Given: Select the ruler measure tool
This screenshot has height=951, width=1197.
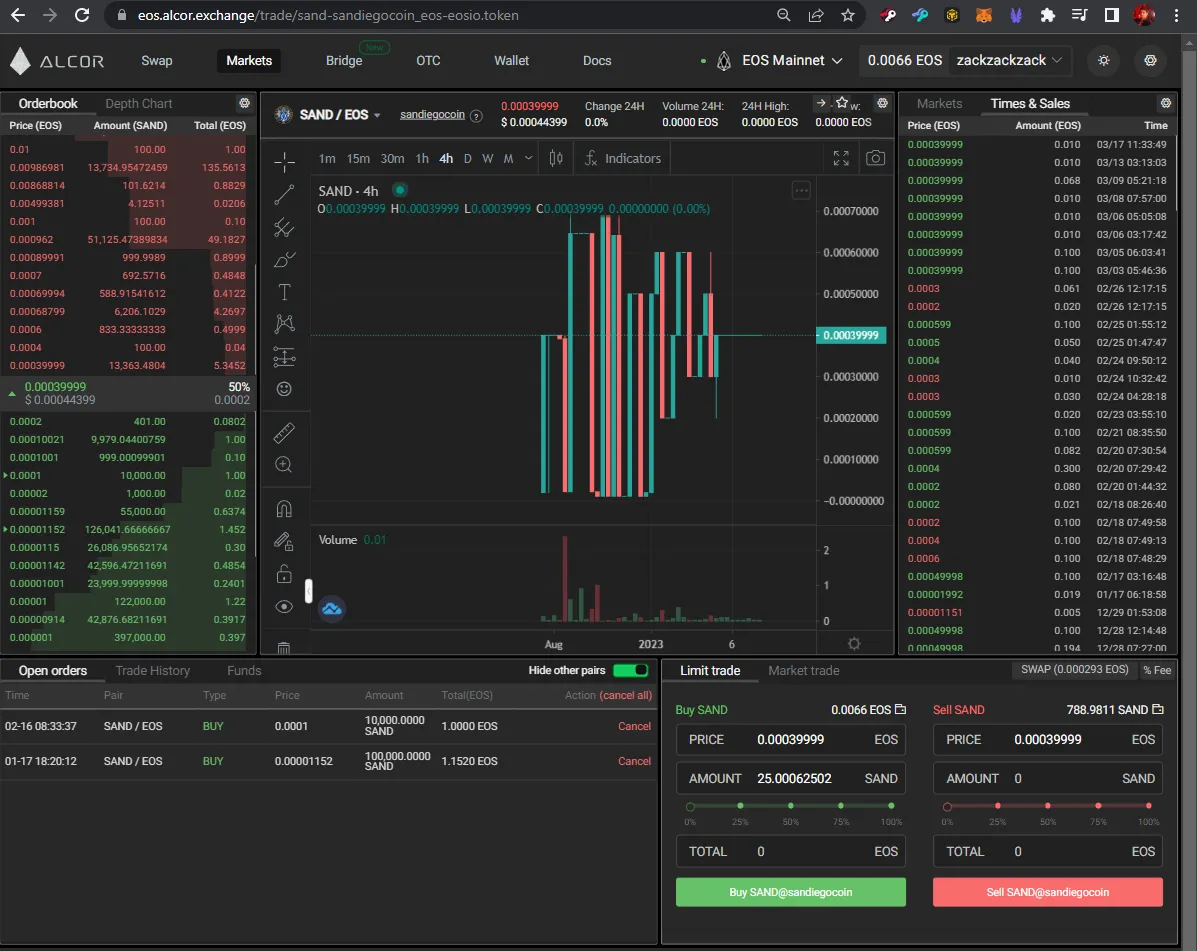Looking at the screenshot, I should coord(284,433).
